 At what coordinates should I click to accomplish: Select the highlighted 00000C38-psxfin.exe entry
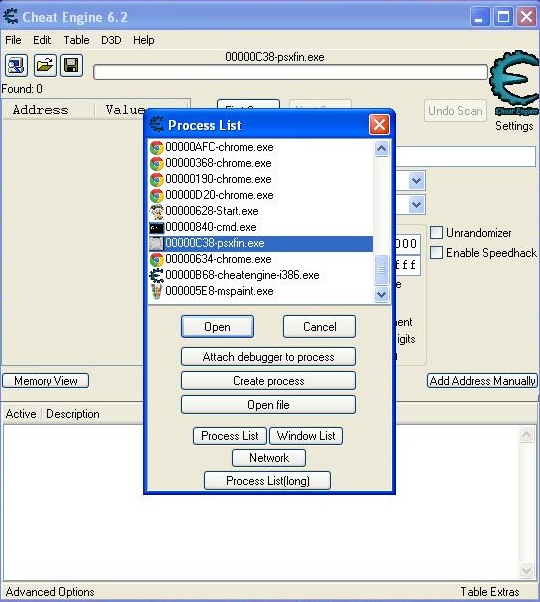coord(261,243)
